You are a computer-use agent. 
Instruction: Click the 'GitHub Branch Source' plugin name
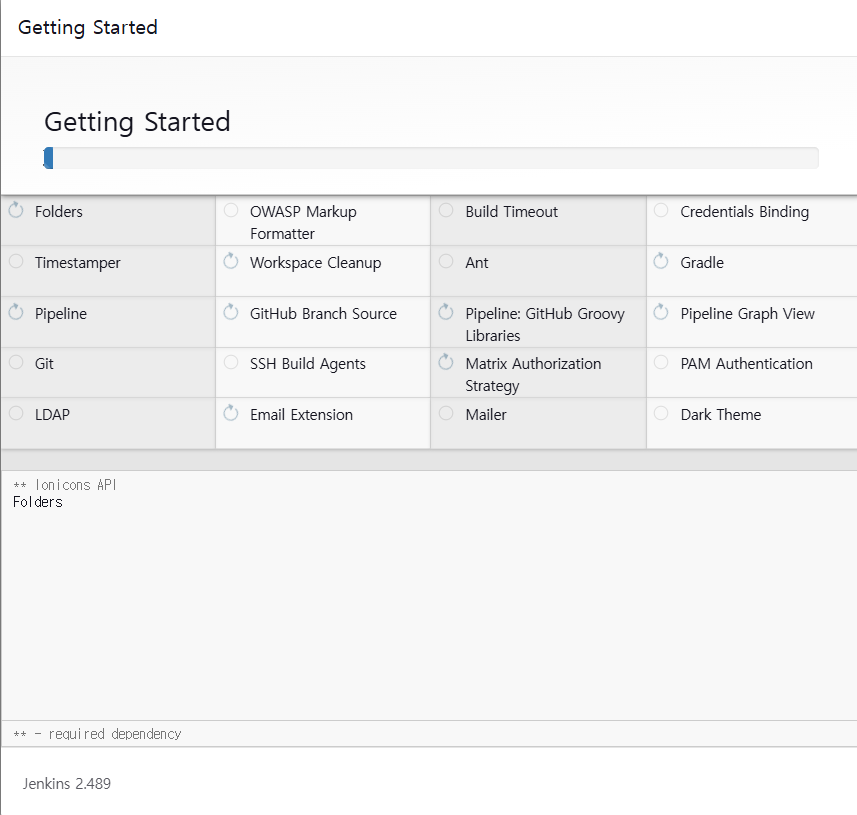[323, 314]
